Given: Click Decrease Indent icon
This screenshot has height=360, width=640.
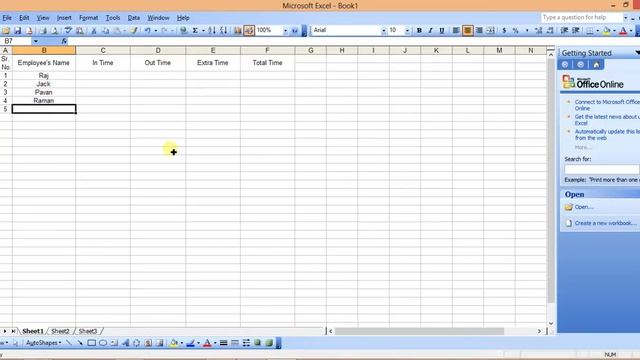Looking at the screenshot, I should 564,31.
